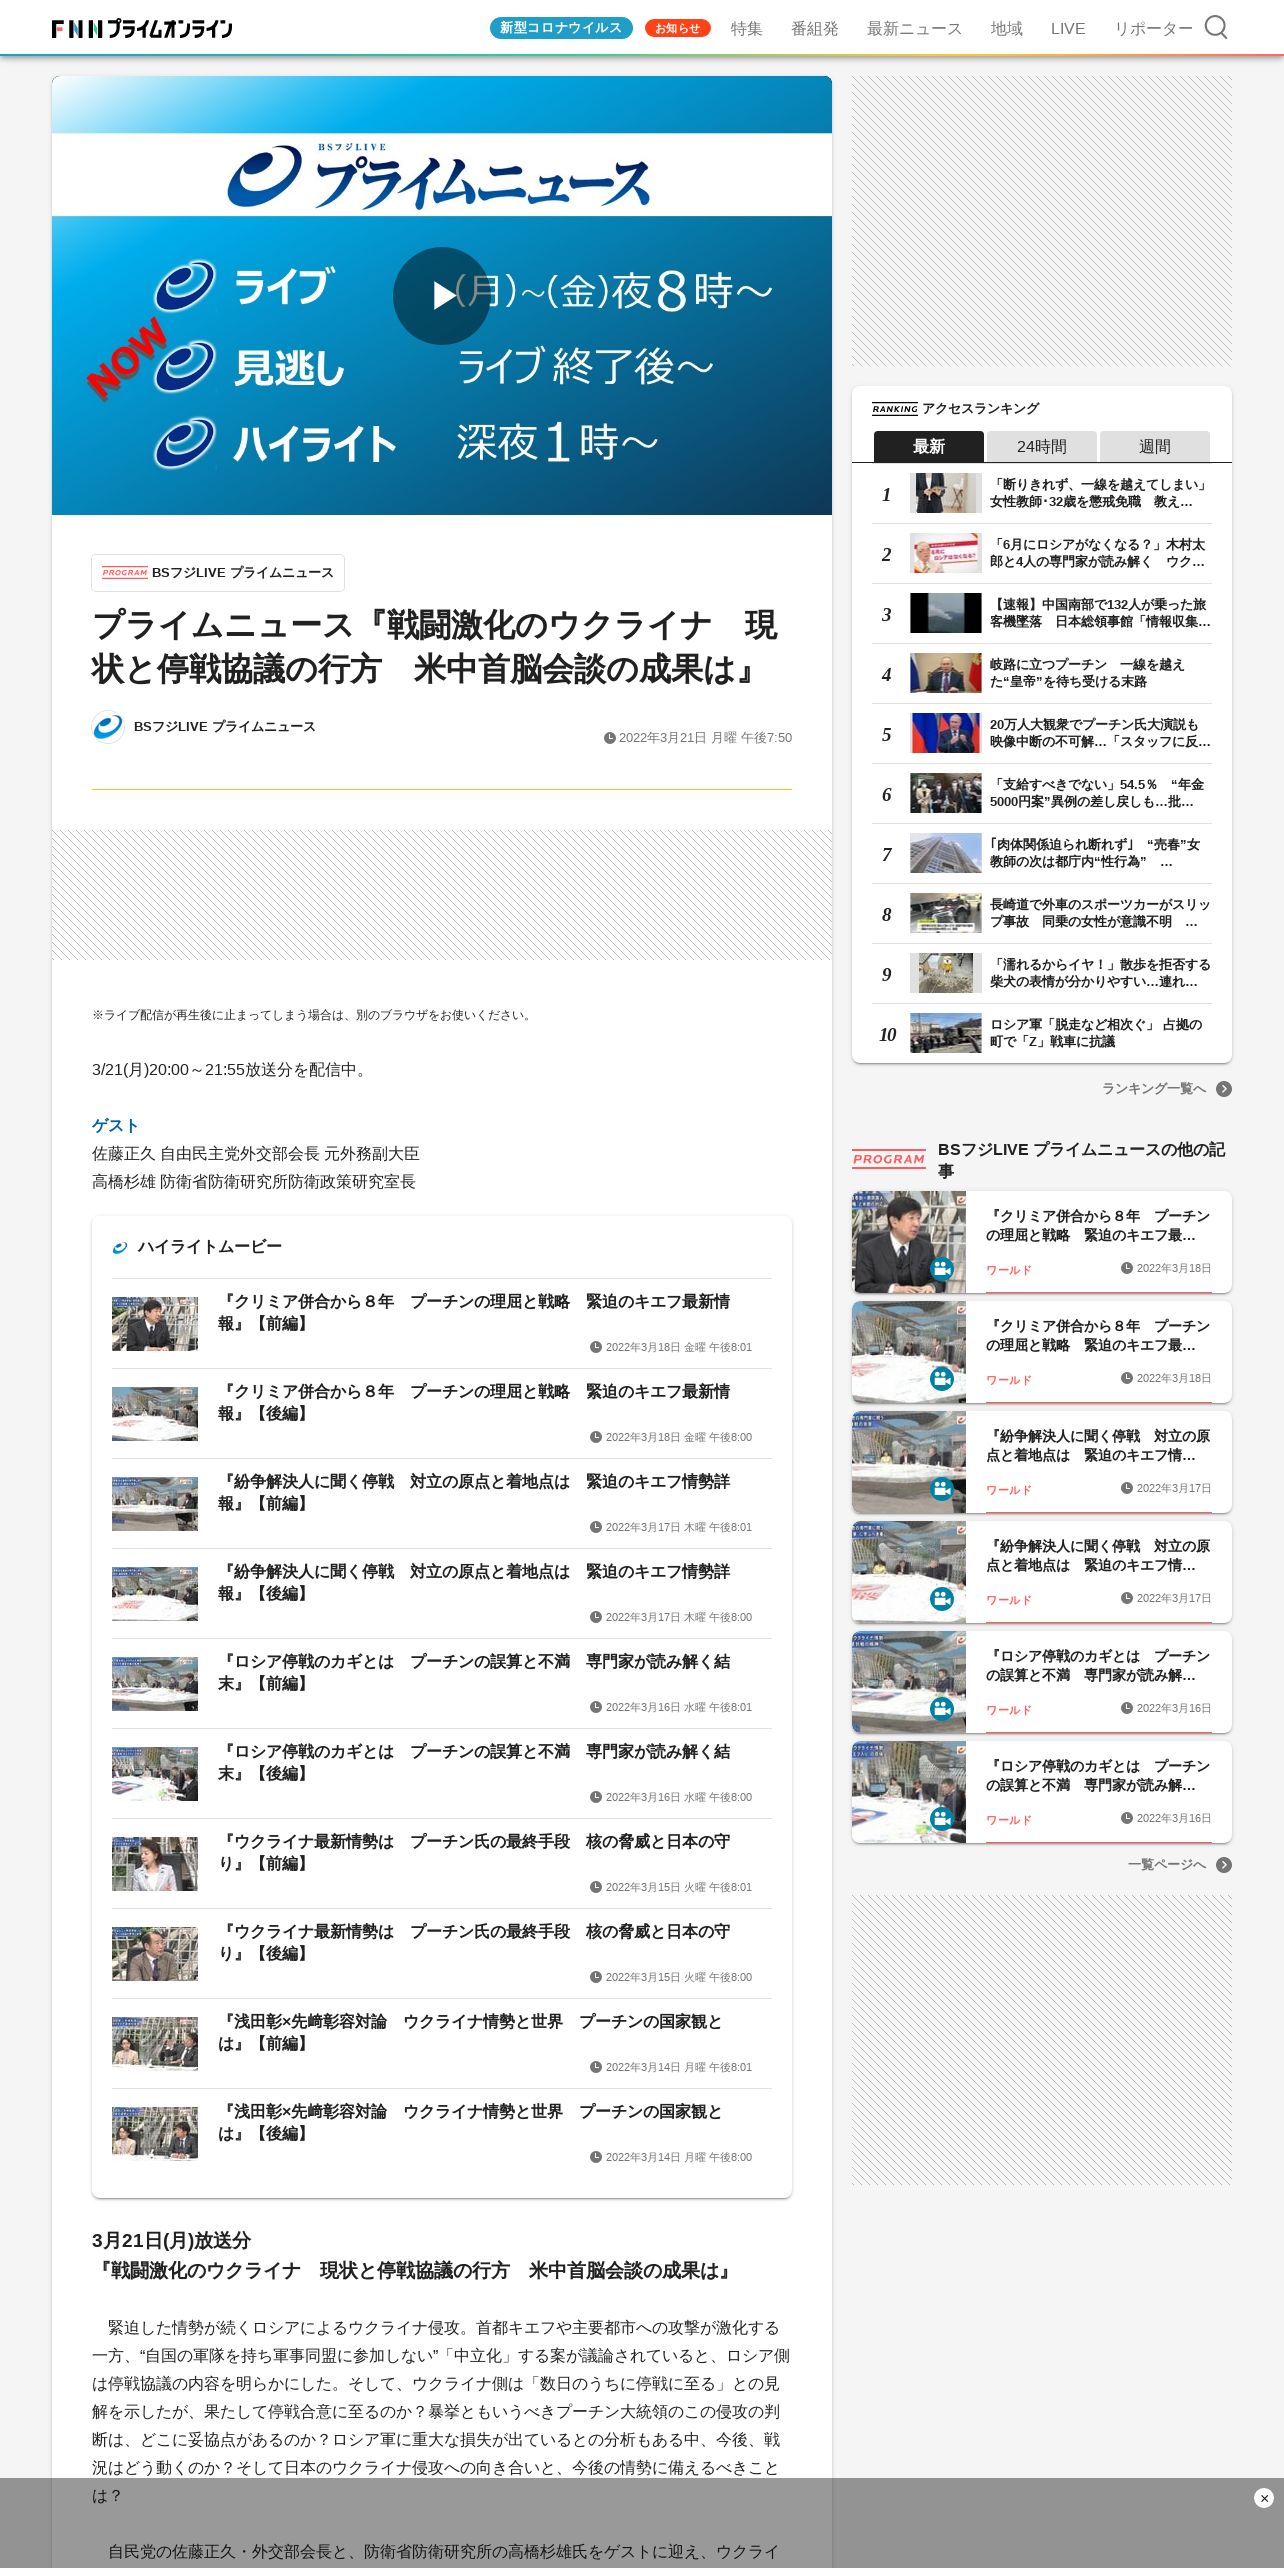Play the Prime News video
Image resolution: width=1284 pixels, height=2568 pixels.
441,296
